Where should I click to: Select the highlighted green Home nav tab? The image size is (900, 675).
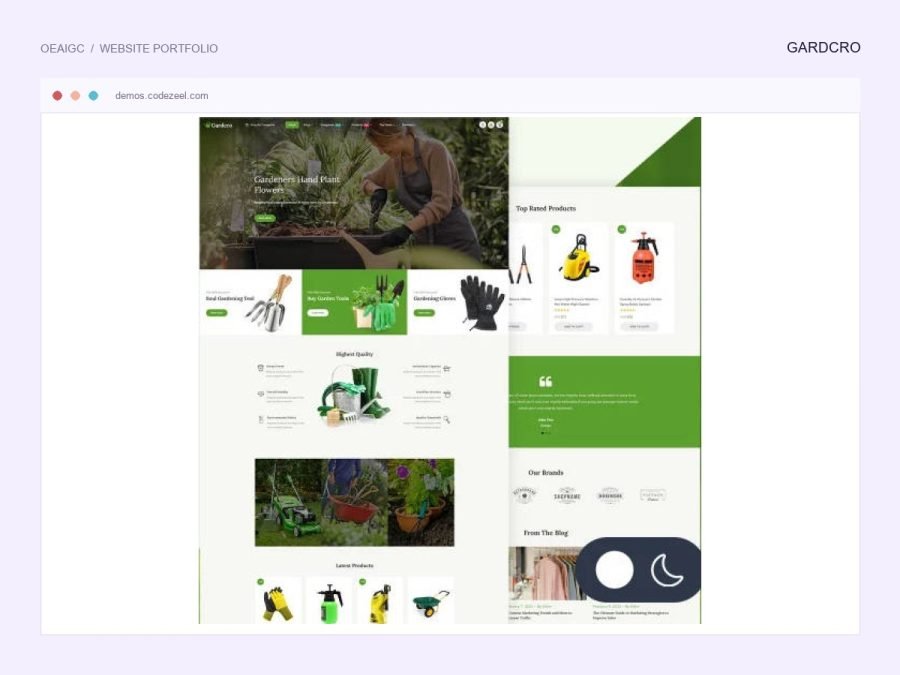pos(292,125)
